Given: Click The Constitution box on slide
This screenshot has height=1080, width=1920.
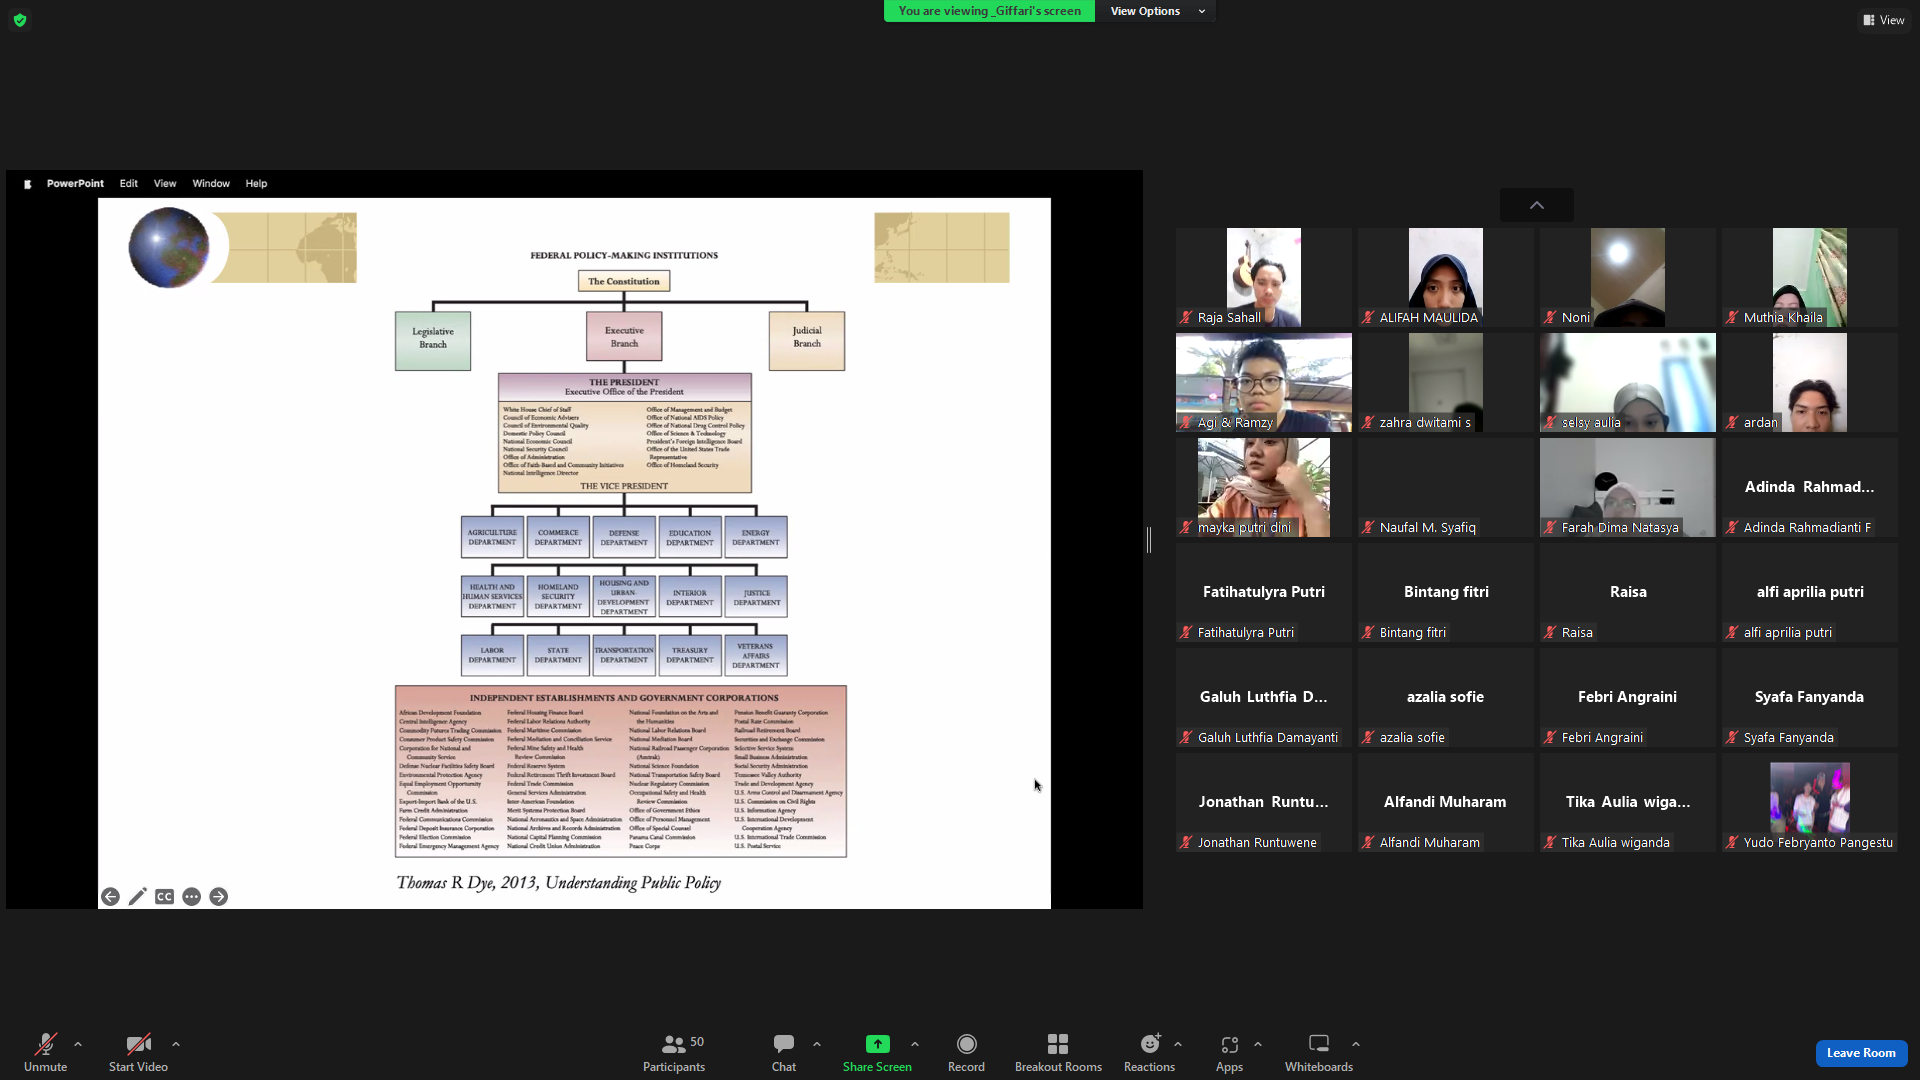Looking at the screenshot, I should pos(624,282).
